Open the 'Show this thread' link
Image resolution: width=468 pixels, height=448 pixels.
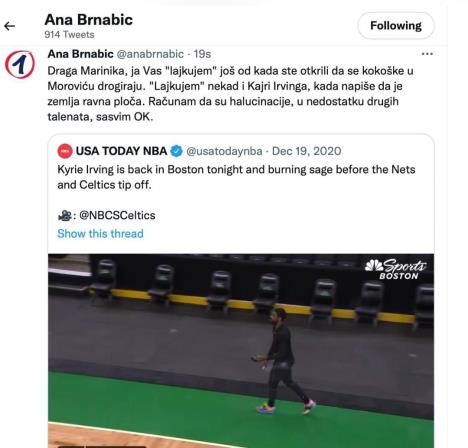pos(100,233)
